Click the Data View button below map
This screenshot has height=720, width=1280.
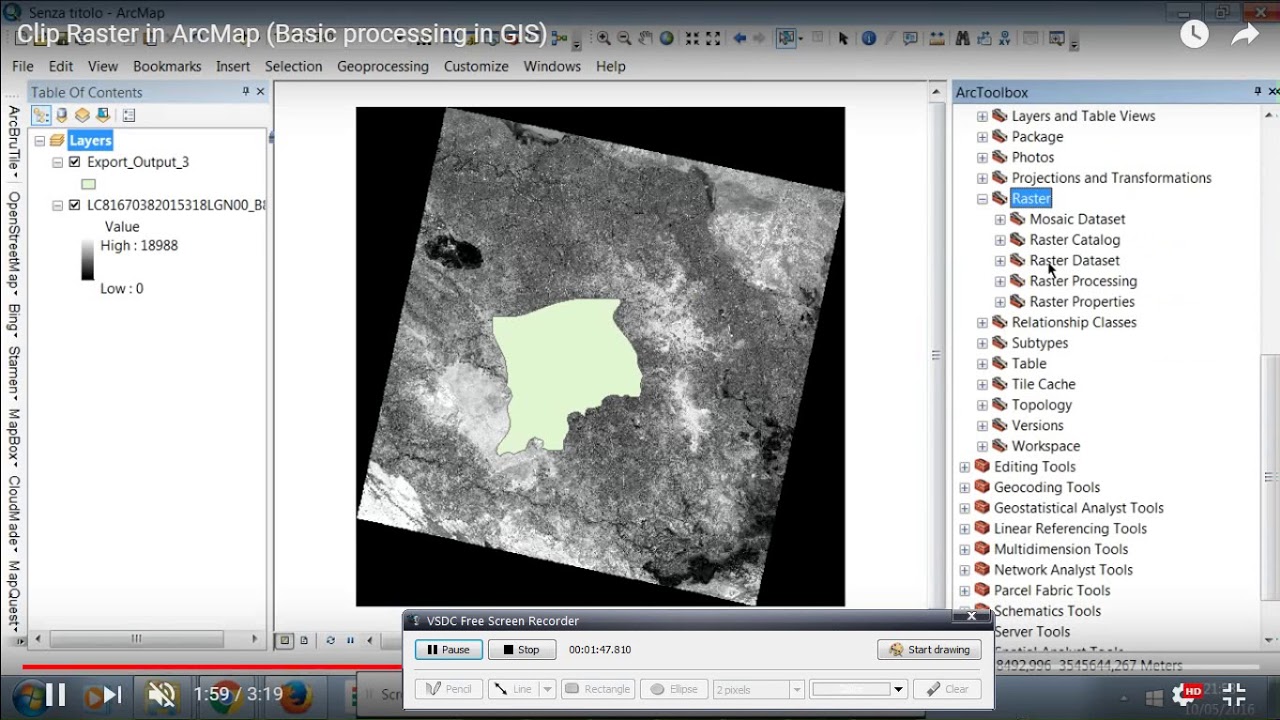[285, 640]
